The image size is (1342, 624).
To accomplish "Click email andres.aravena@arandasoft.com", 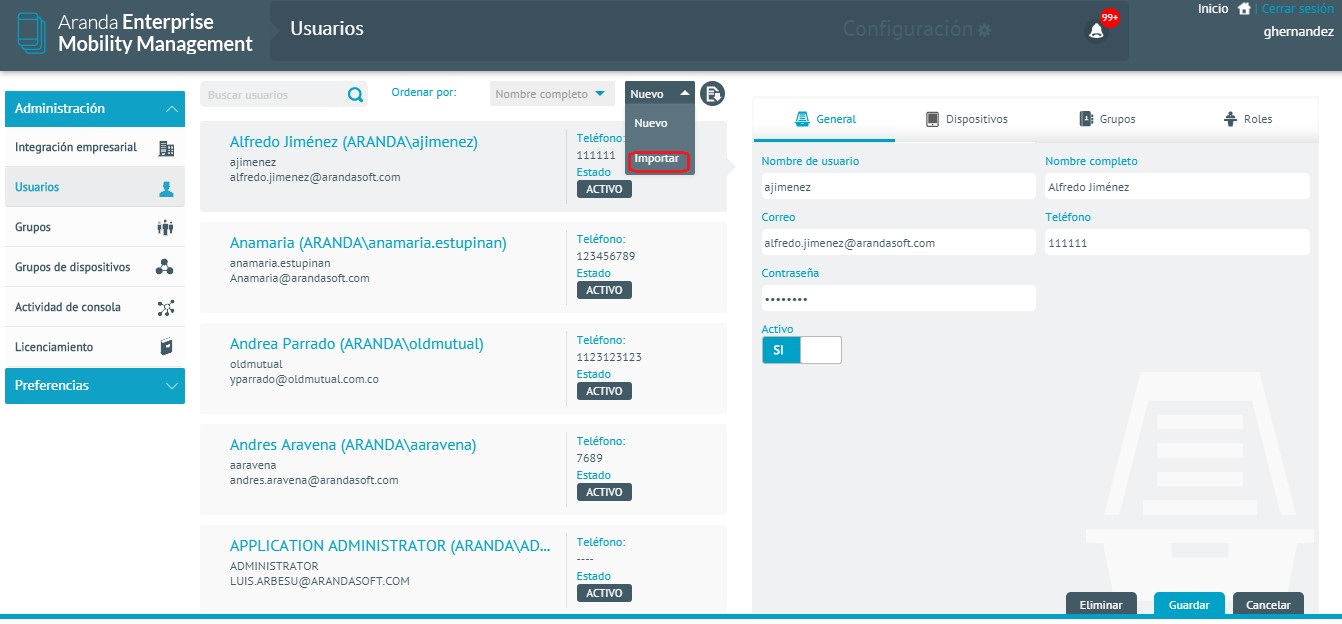I will [x=314, y=480].
